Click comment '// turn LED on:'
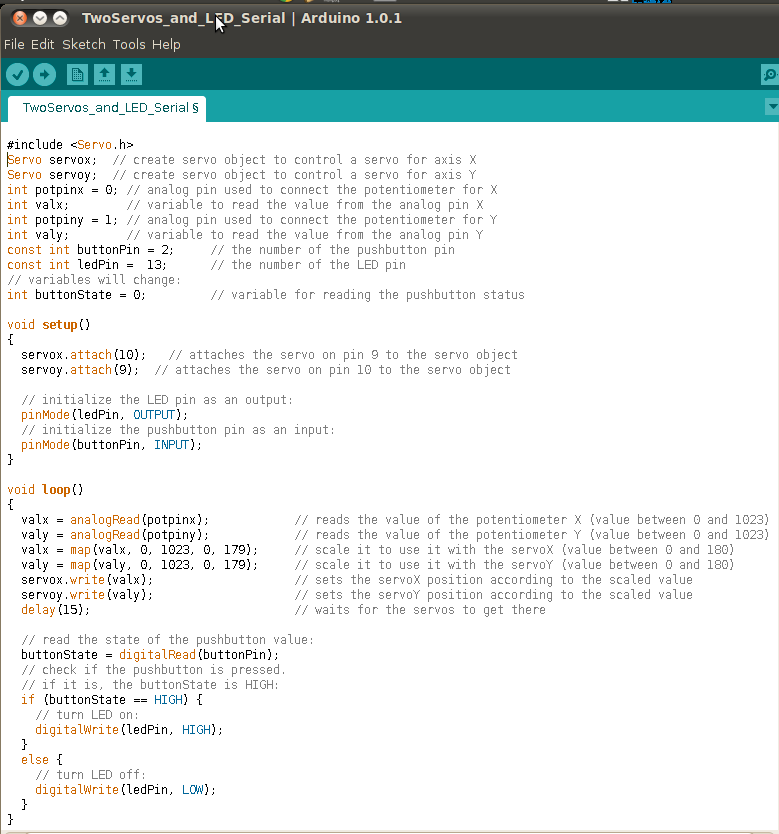This screenshot has width=779, height=834. click(87, 715)
